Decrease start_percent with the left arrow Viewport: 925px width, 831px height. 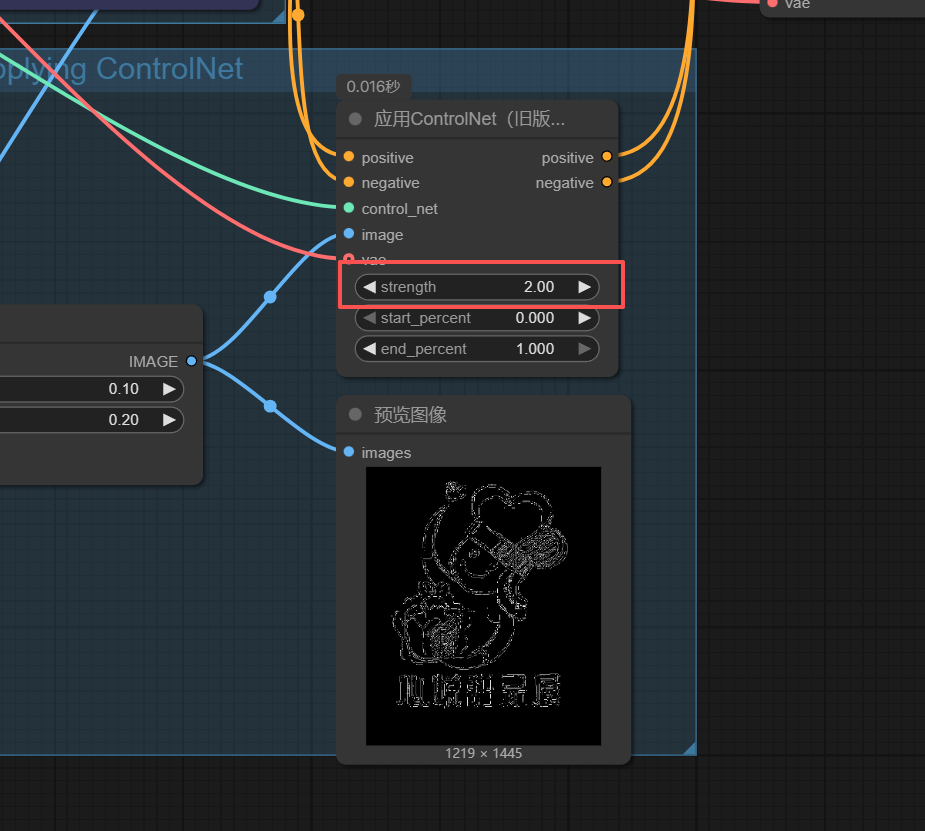pyautogui.click(x=370, y=318)
